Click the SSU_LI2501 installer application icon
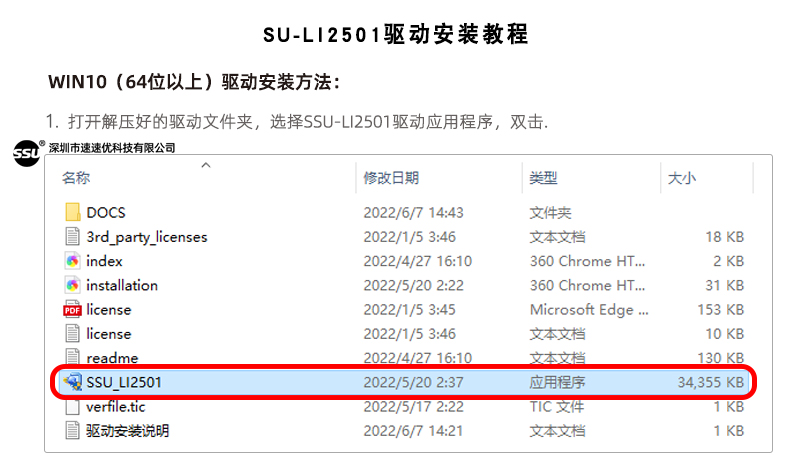Image resolution: width=790 pixels, height=463 pixels. [73, 382]
